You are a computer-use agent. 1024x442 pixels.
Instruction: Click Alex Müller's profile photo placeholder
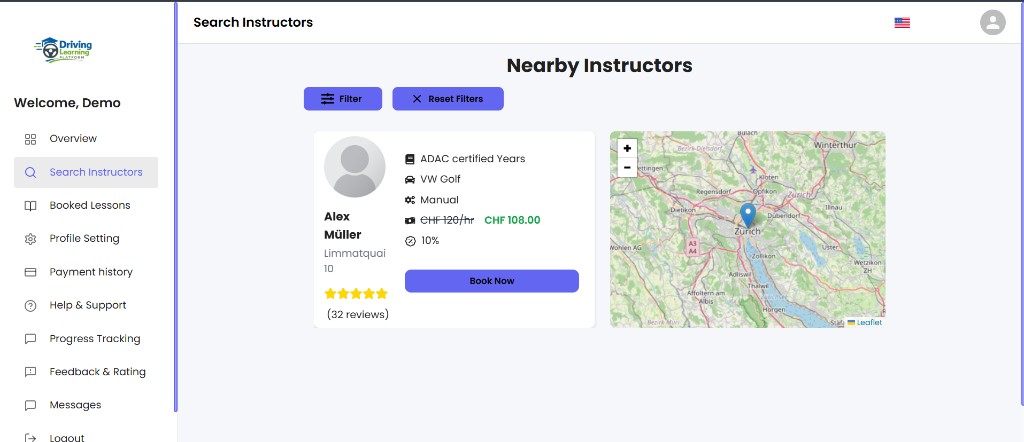coord(355,166)
